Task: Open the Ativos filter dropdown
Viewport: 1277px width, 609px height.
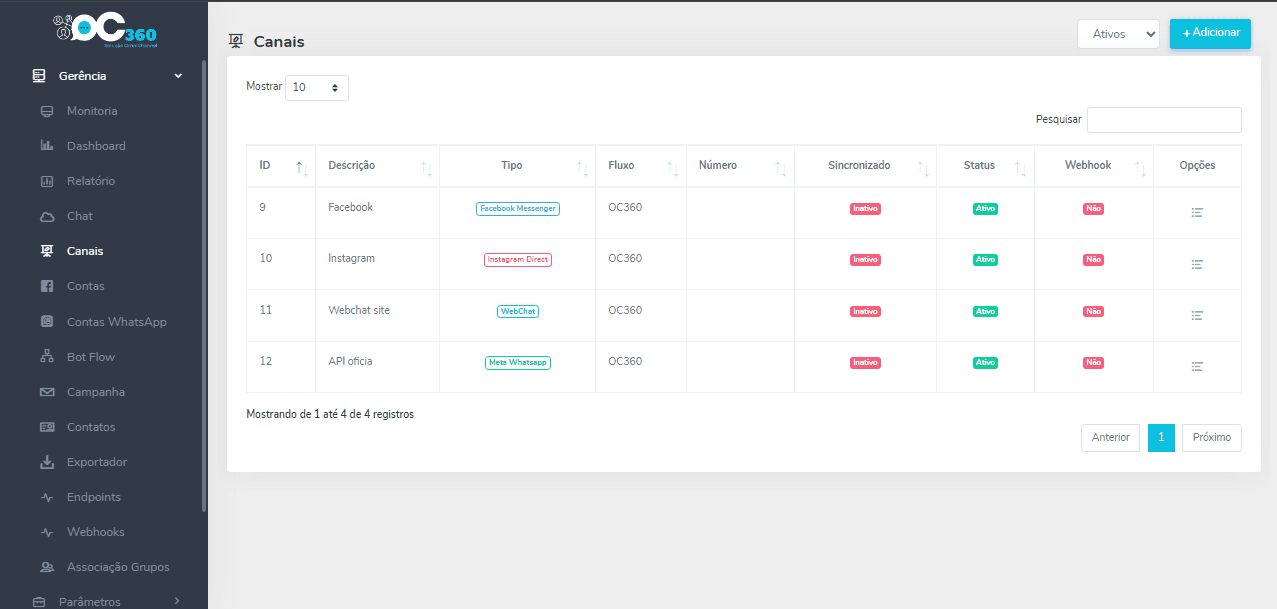Action: click(x=1118, y=34)
